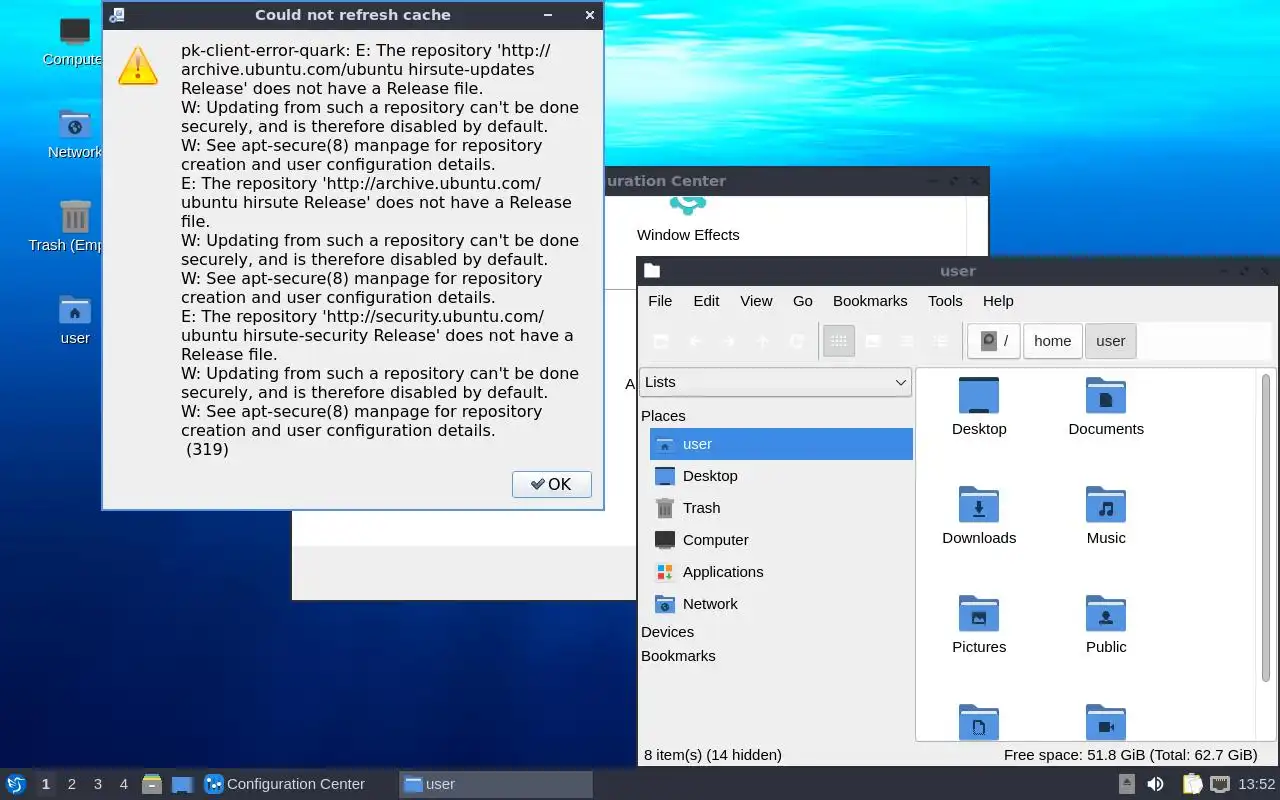Image resolution: width=1280 pixels, height=800 pixels.
Task: Click the root '/' path button
Action: [x=994, y=341]
